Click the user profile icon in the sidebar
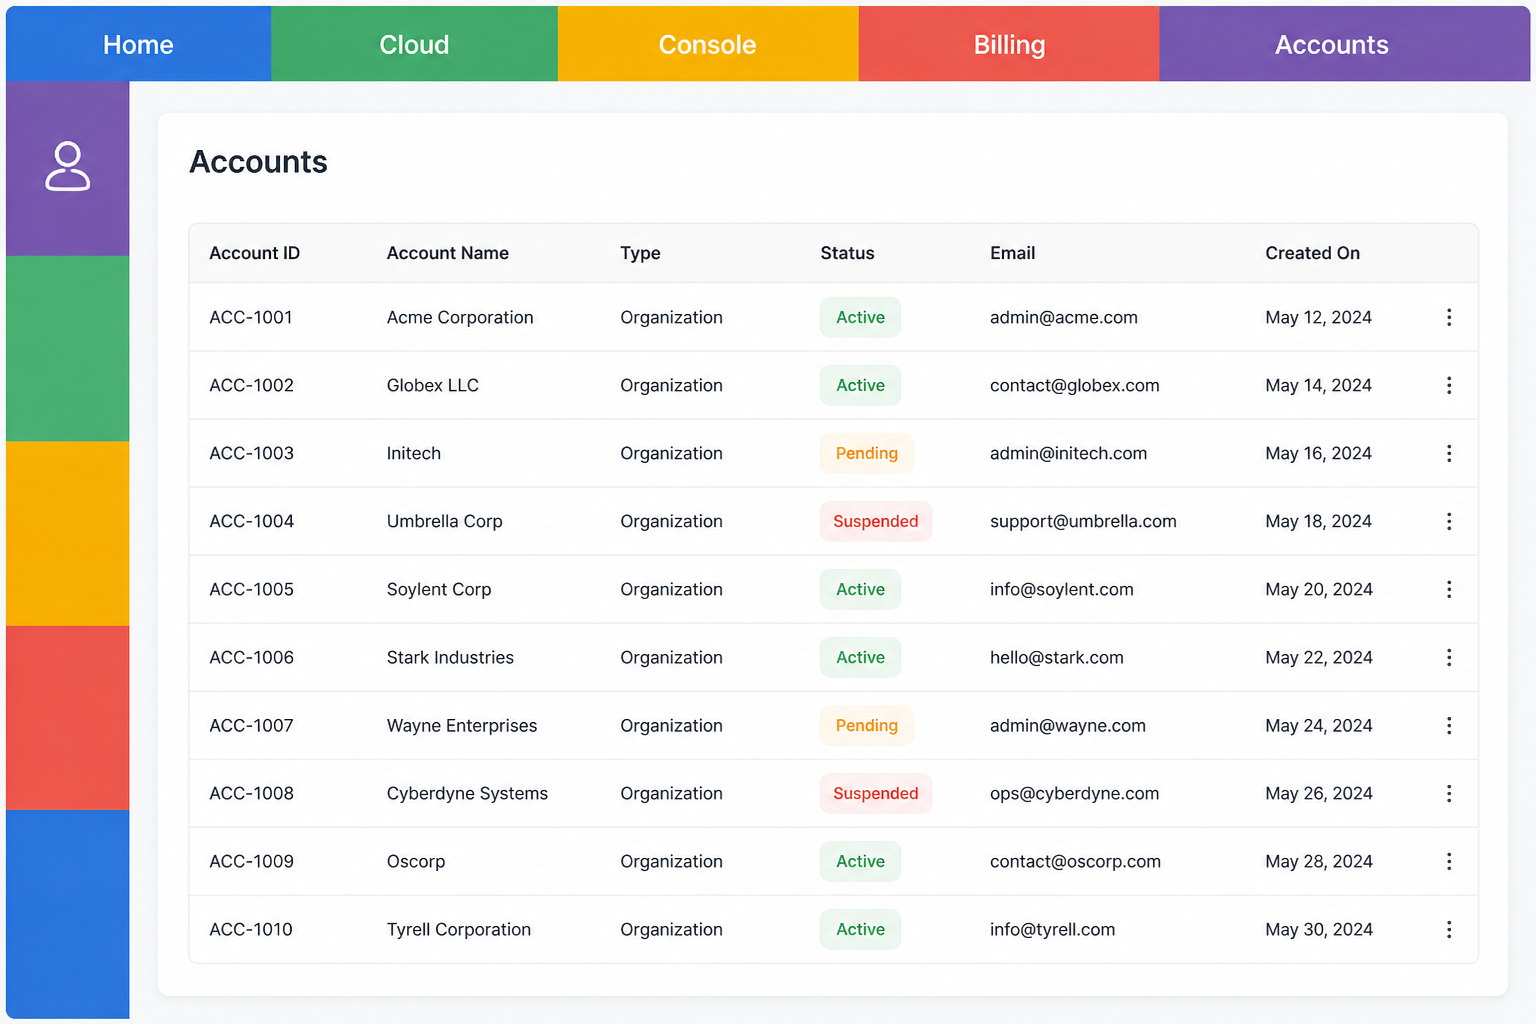Viewport: 1536px width, 1024px height. pyautogui.click(x=67, y=166)
